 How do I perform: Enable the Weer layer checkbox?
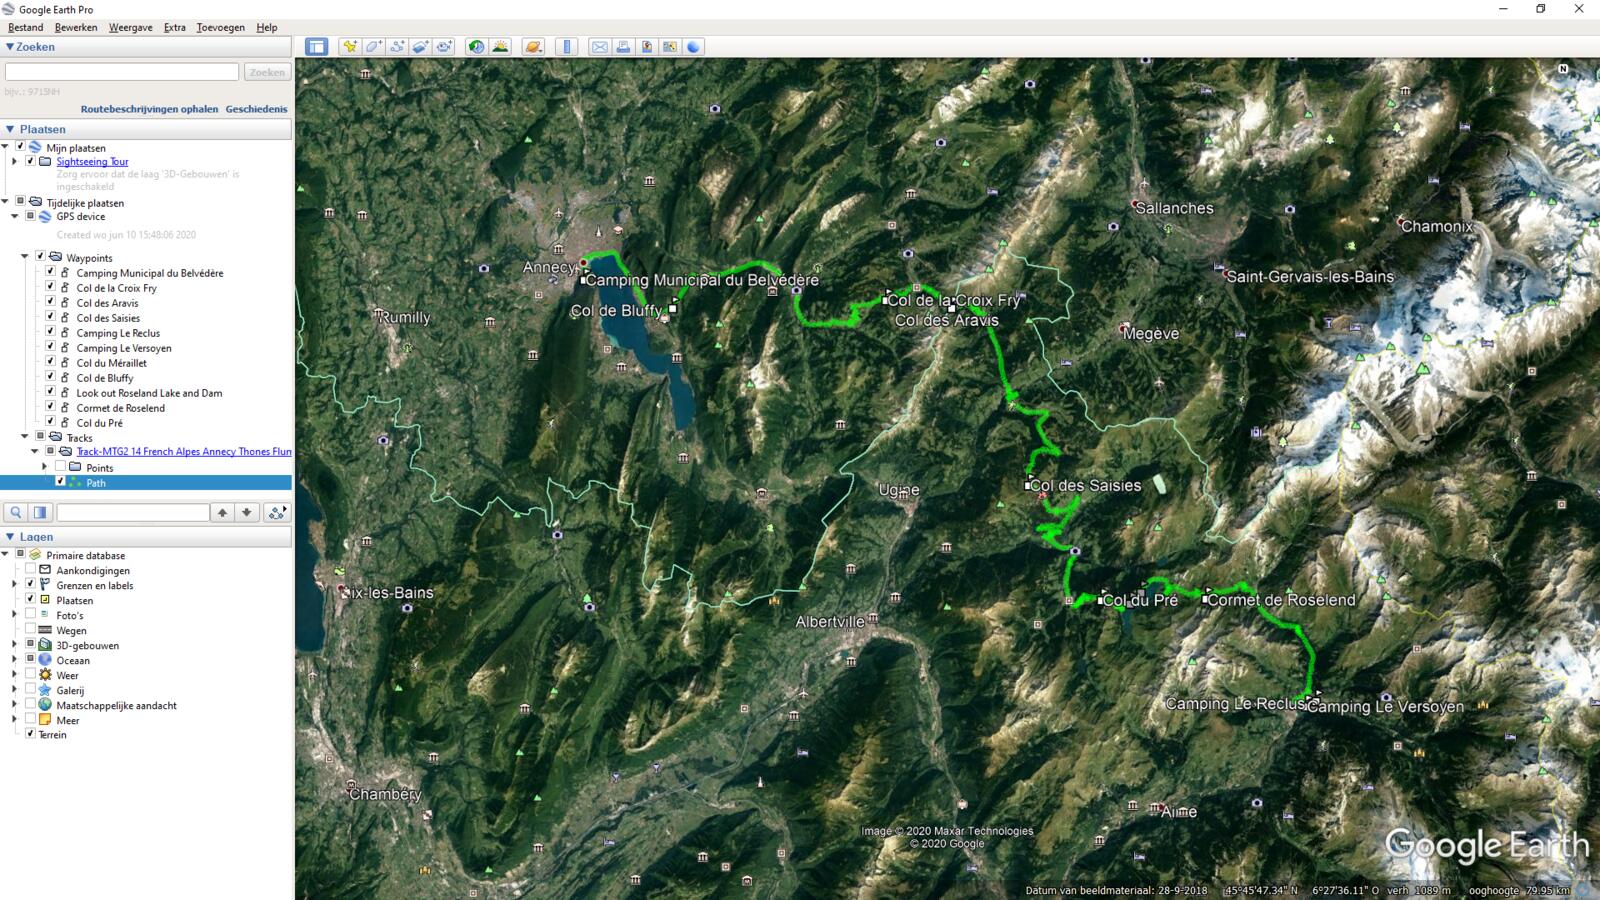click(x=30, y=674)
